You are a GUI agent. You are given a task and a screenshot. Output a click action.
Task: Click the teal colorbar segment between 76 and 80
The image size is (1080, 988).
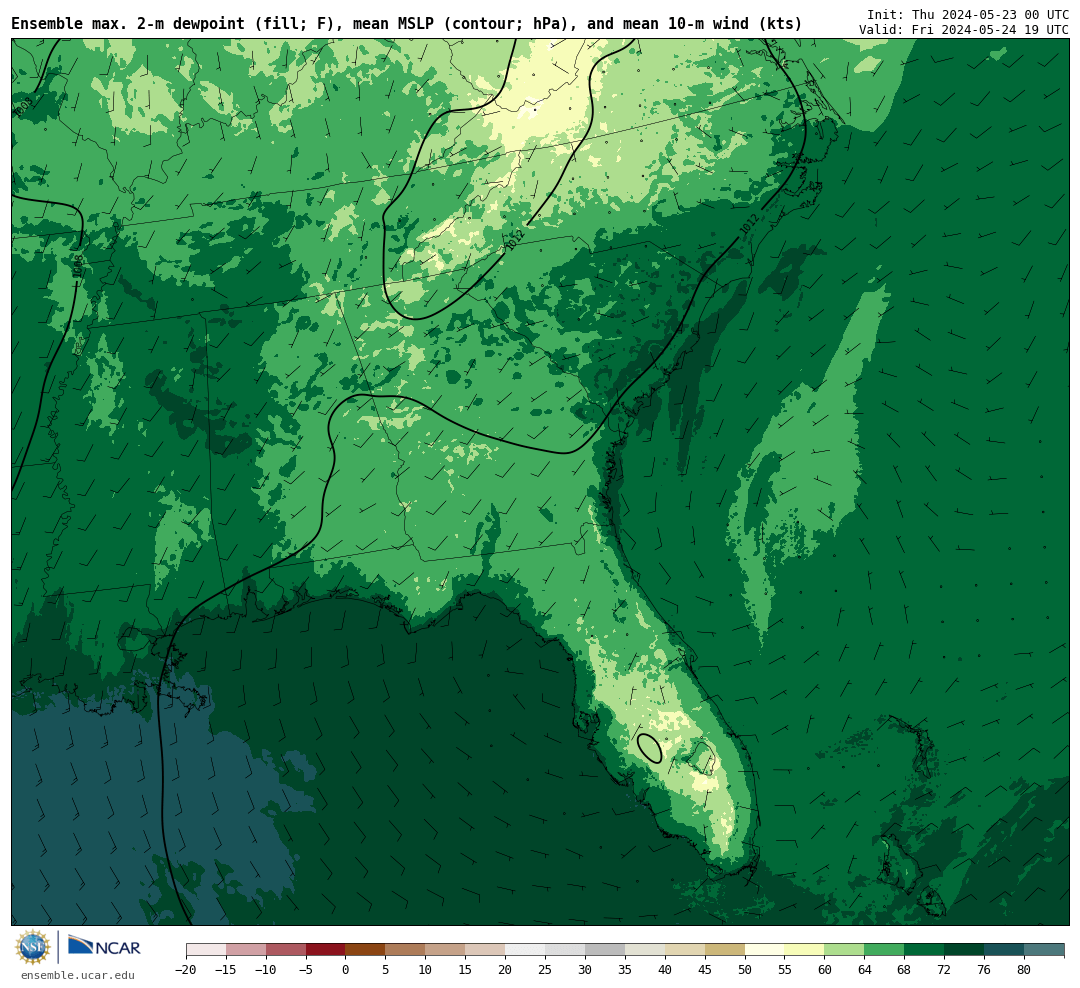(1005, 950)
